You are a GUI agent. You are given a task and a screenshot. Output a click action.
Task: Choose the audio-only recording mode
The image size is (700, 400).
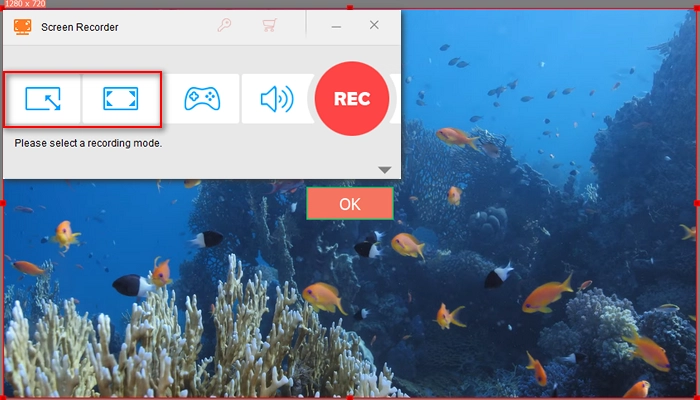[x=277, y=99]
